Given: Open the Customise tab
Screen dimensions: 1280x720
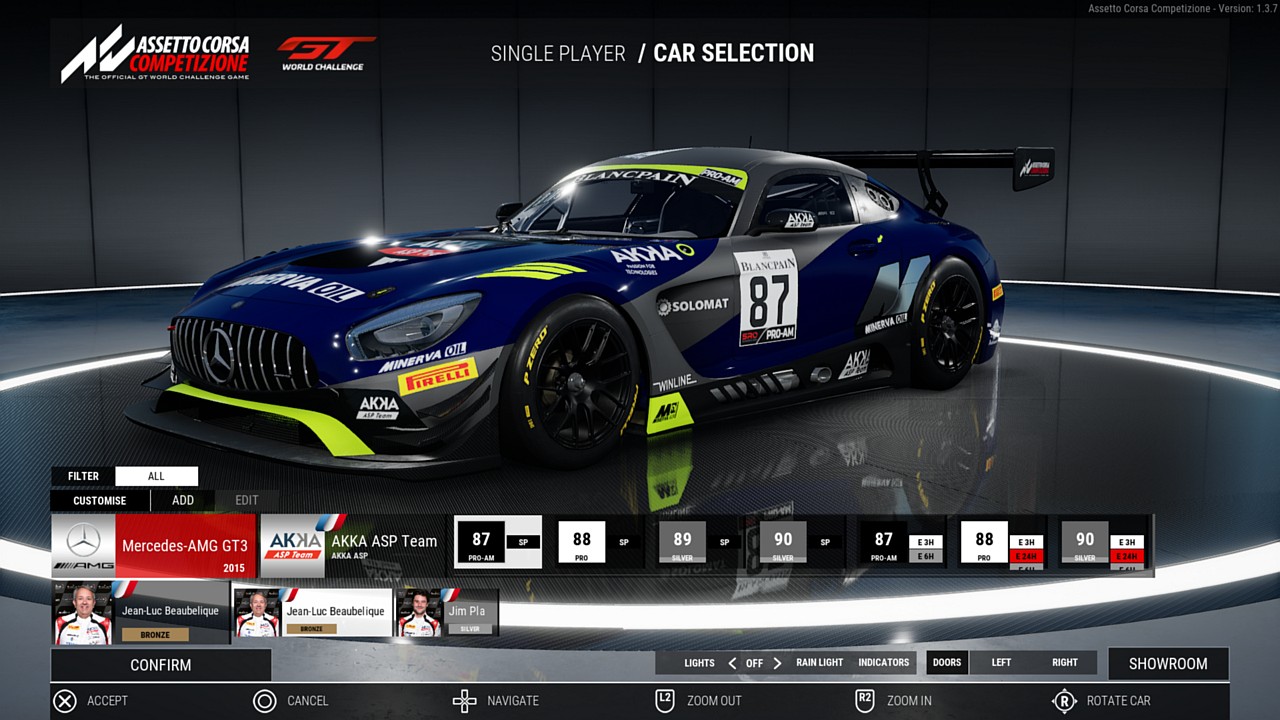Looking at the screenshot, I should click(100, 500).
